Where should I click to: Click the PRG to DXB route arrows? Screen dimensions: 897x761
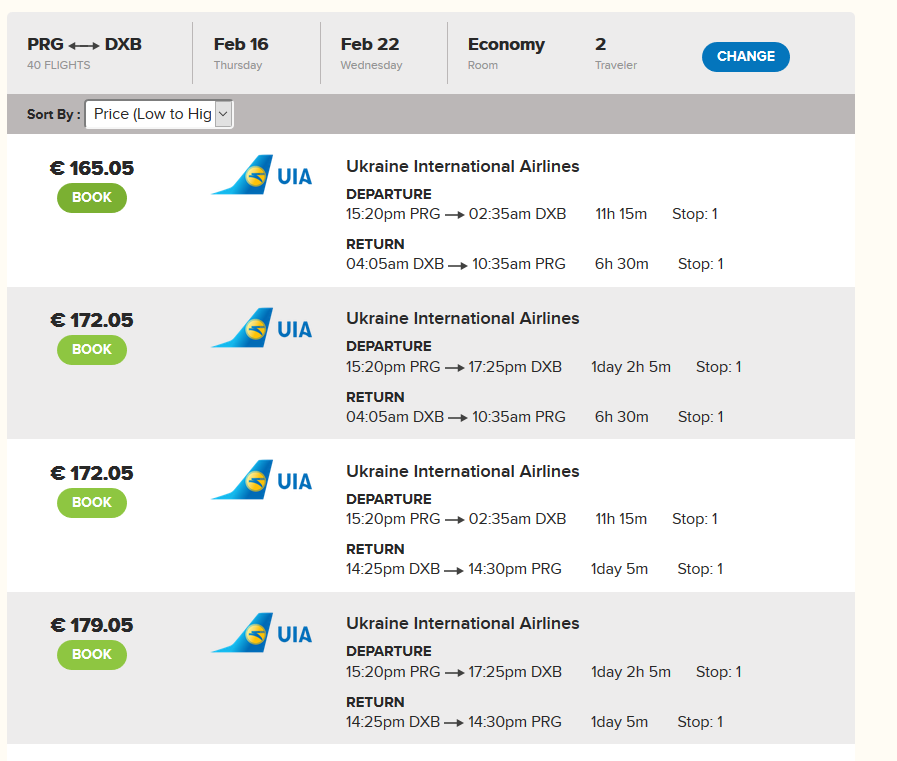(84, 45)
